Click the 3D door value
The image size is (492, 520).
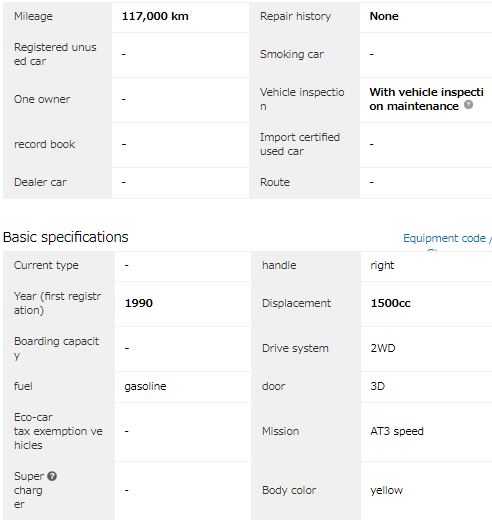pos(377,386)
